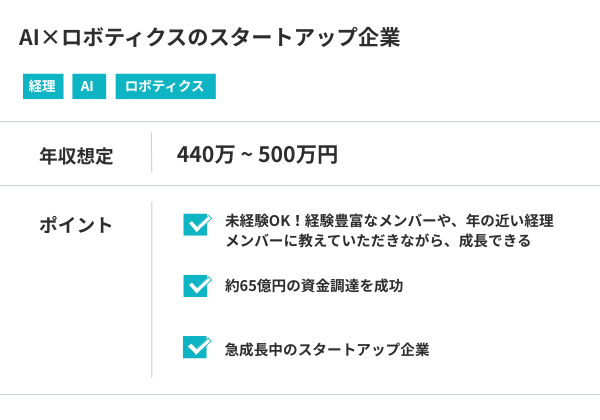Choose the ロボティクス tag

[x=165, y=87]
